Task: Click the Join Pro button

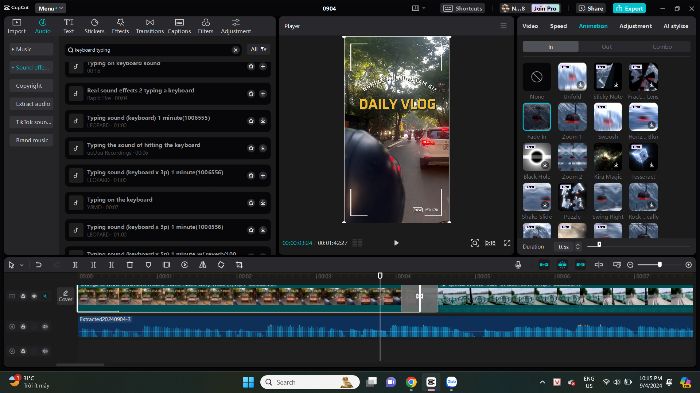Action: point(545,8)
